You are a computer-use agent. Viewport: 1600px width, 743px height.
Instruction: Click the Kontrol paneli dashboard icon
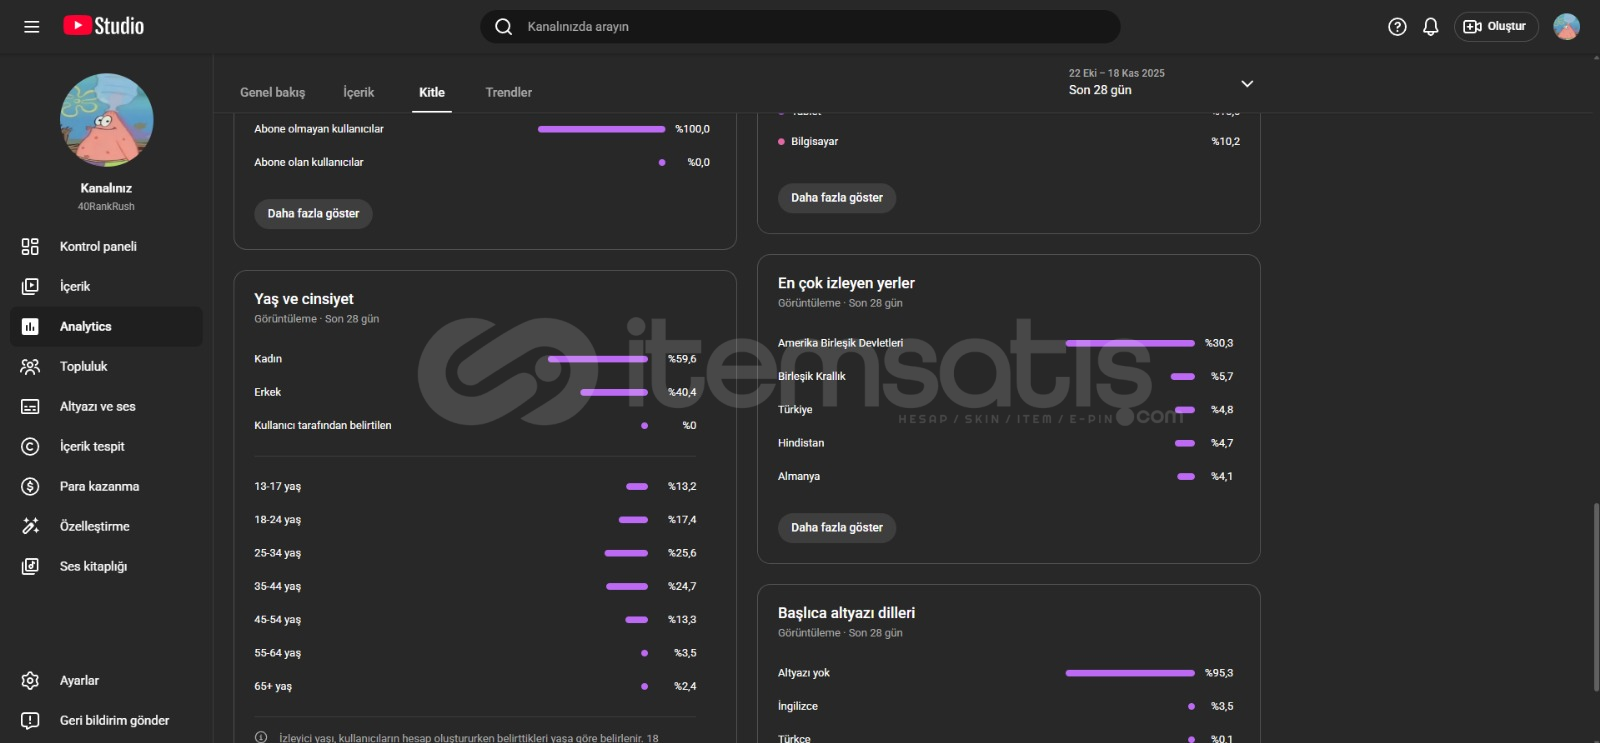point(30,247)
